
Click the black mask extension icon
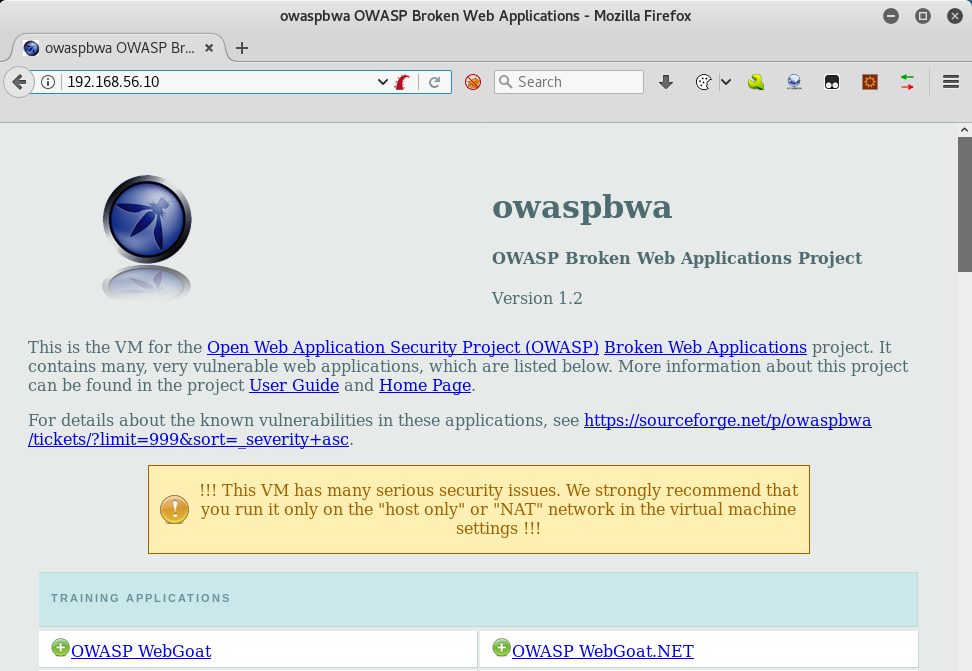coord(832,82)
